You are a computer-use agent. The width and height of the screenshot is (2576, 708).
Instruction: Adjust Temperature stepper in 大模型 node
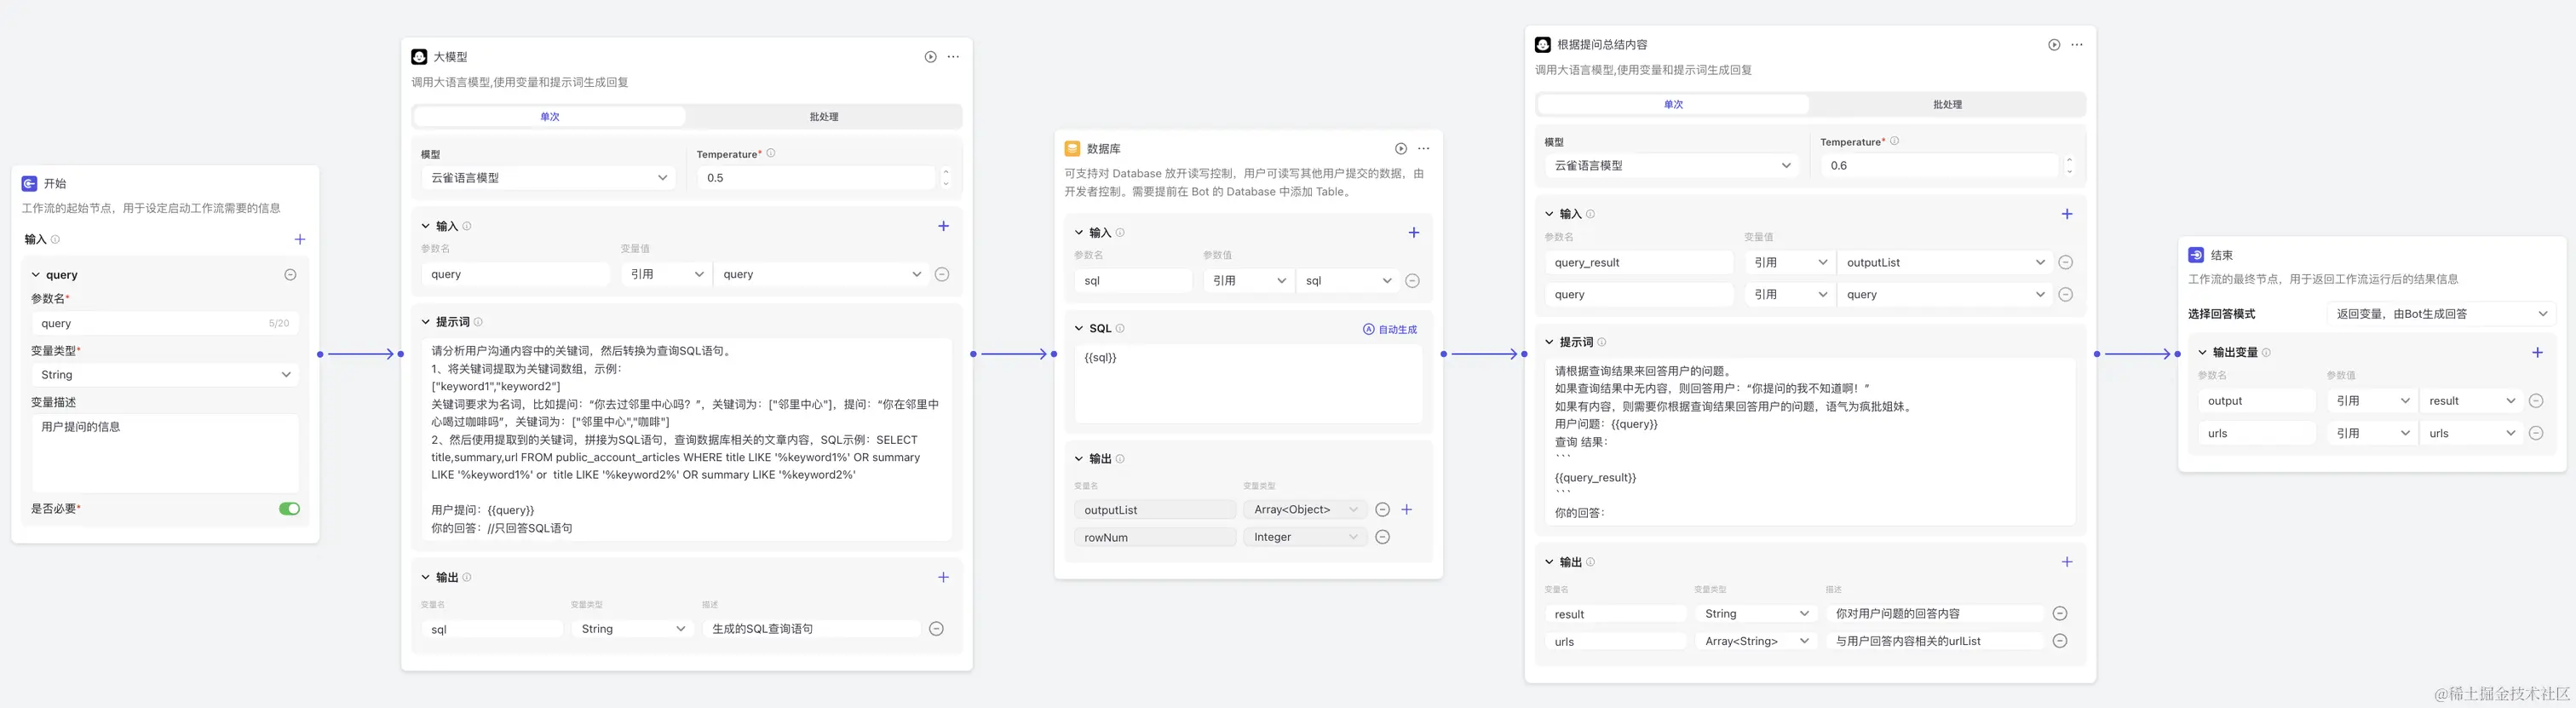click(x=946, y=178)
